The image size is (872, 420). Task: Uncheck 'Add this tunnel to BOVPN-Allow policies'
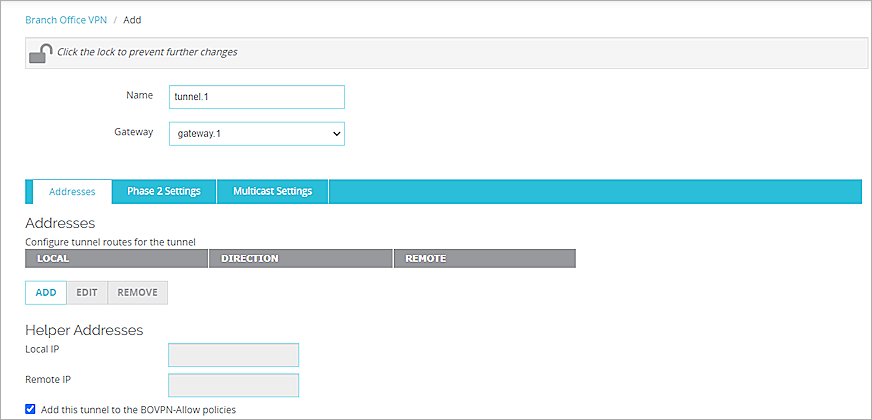(x=31, y=409)
